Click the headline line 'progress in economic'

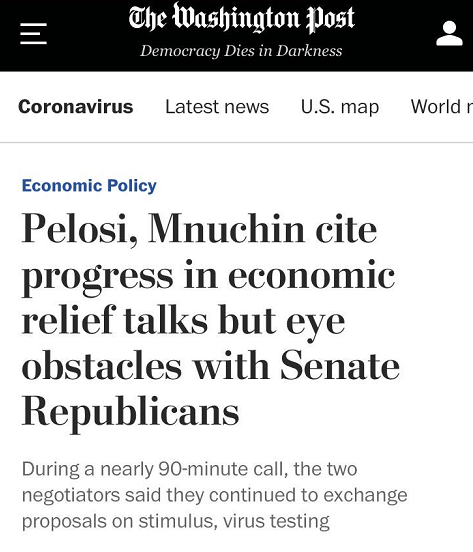point(208,278)
